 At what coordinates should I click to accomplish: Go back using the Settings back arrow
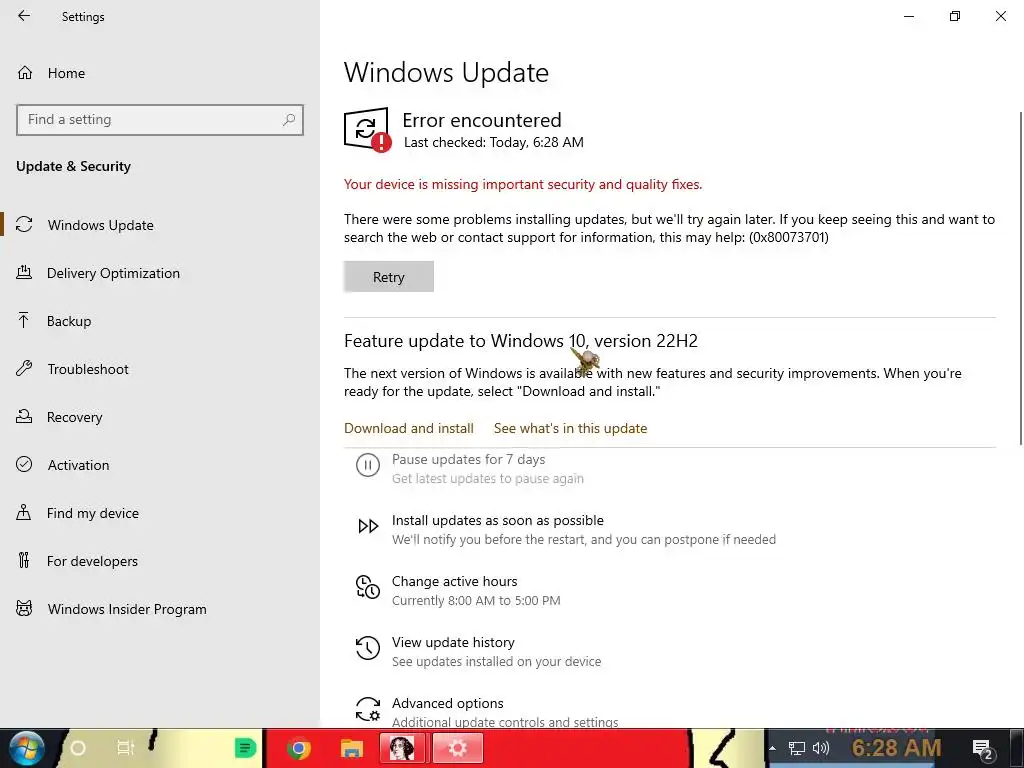point(24,16)
